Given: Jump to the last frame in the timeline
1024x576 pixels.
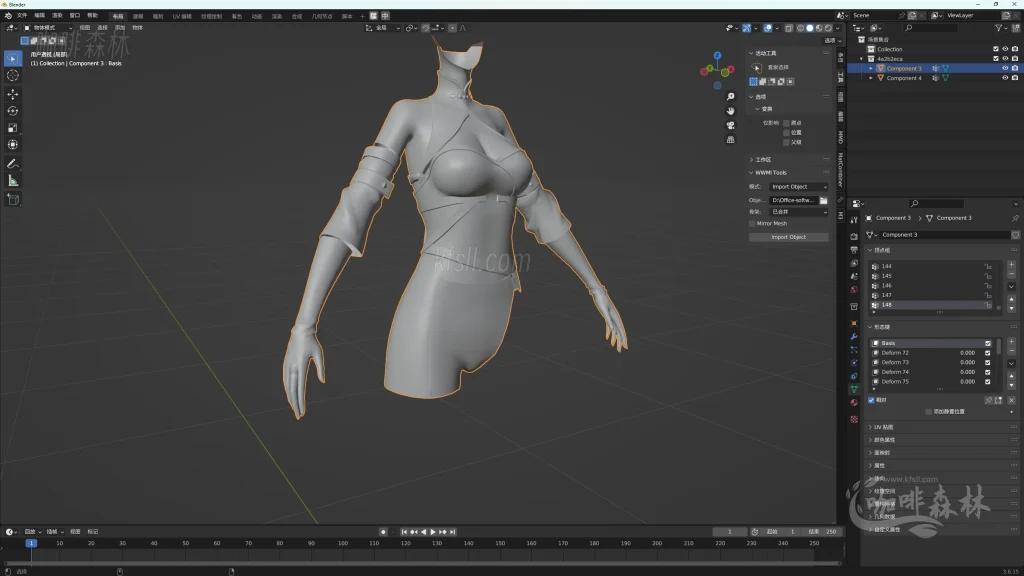Looking at the screenshot, I should click(453, 532).
